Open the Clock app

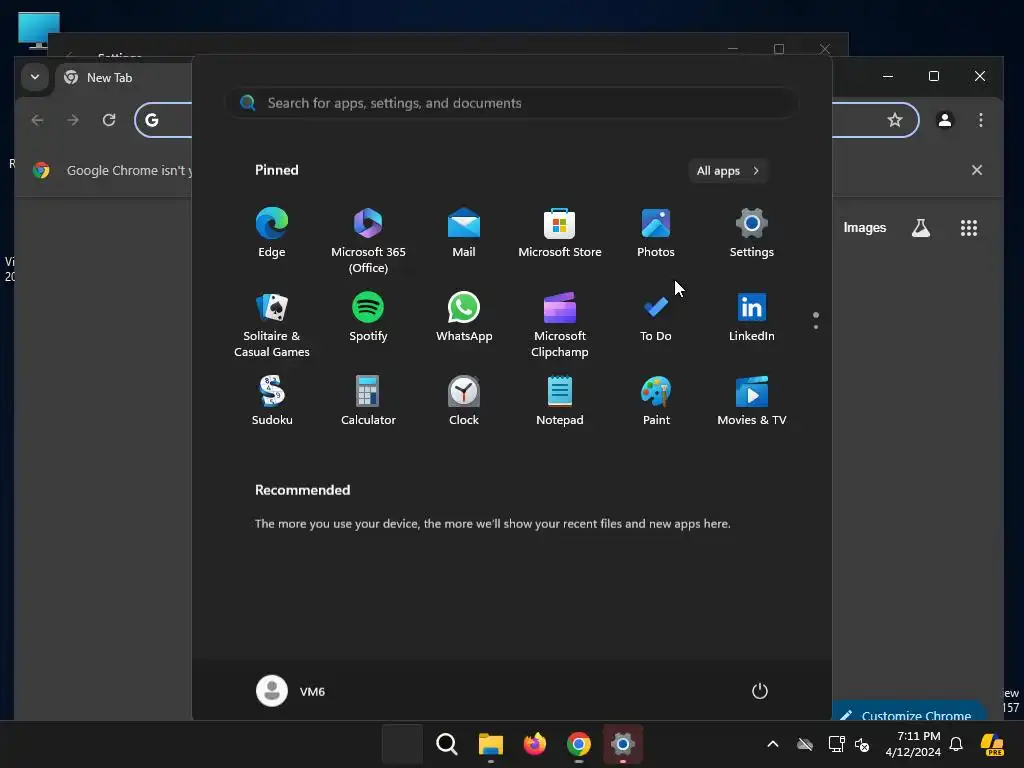464,401
